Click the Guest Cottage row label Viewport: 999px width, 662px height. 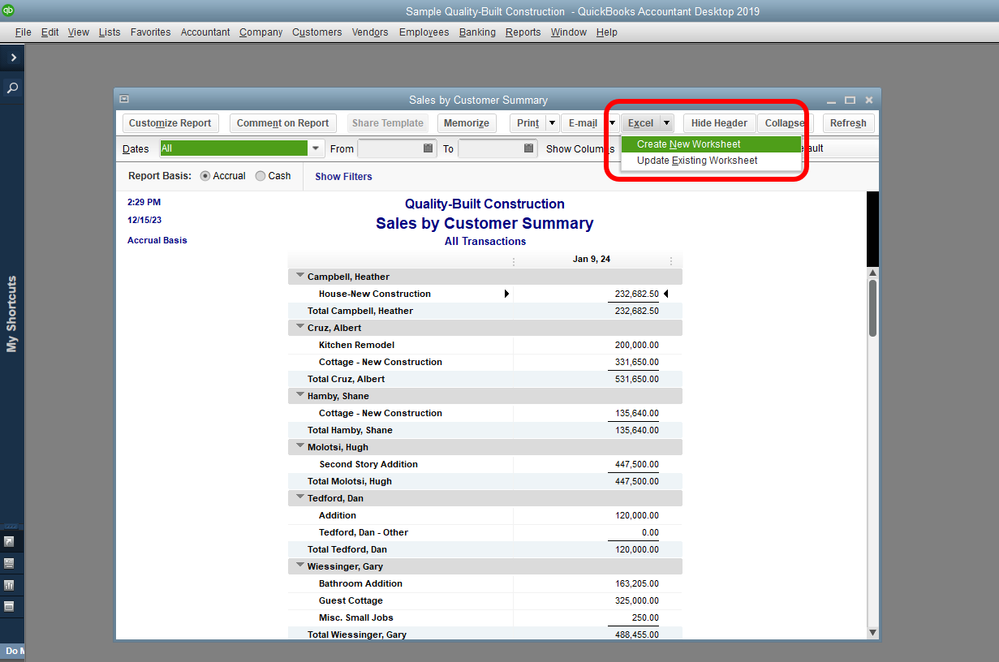click(x=351, y=600)
